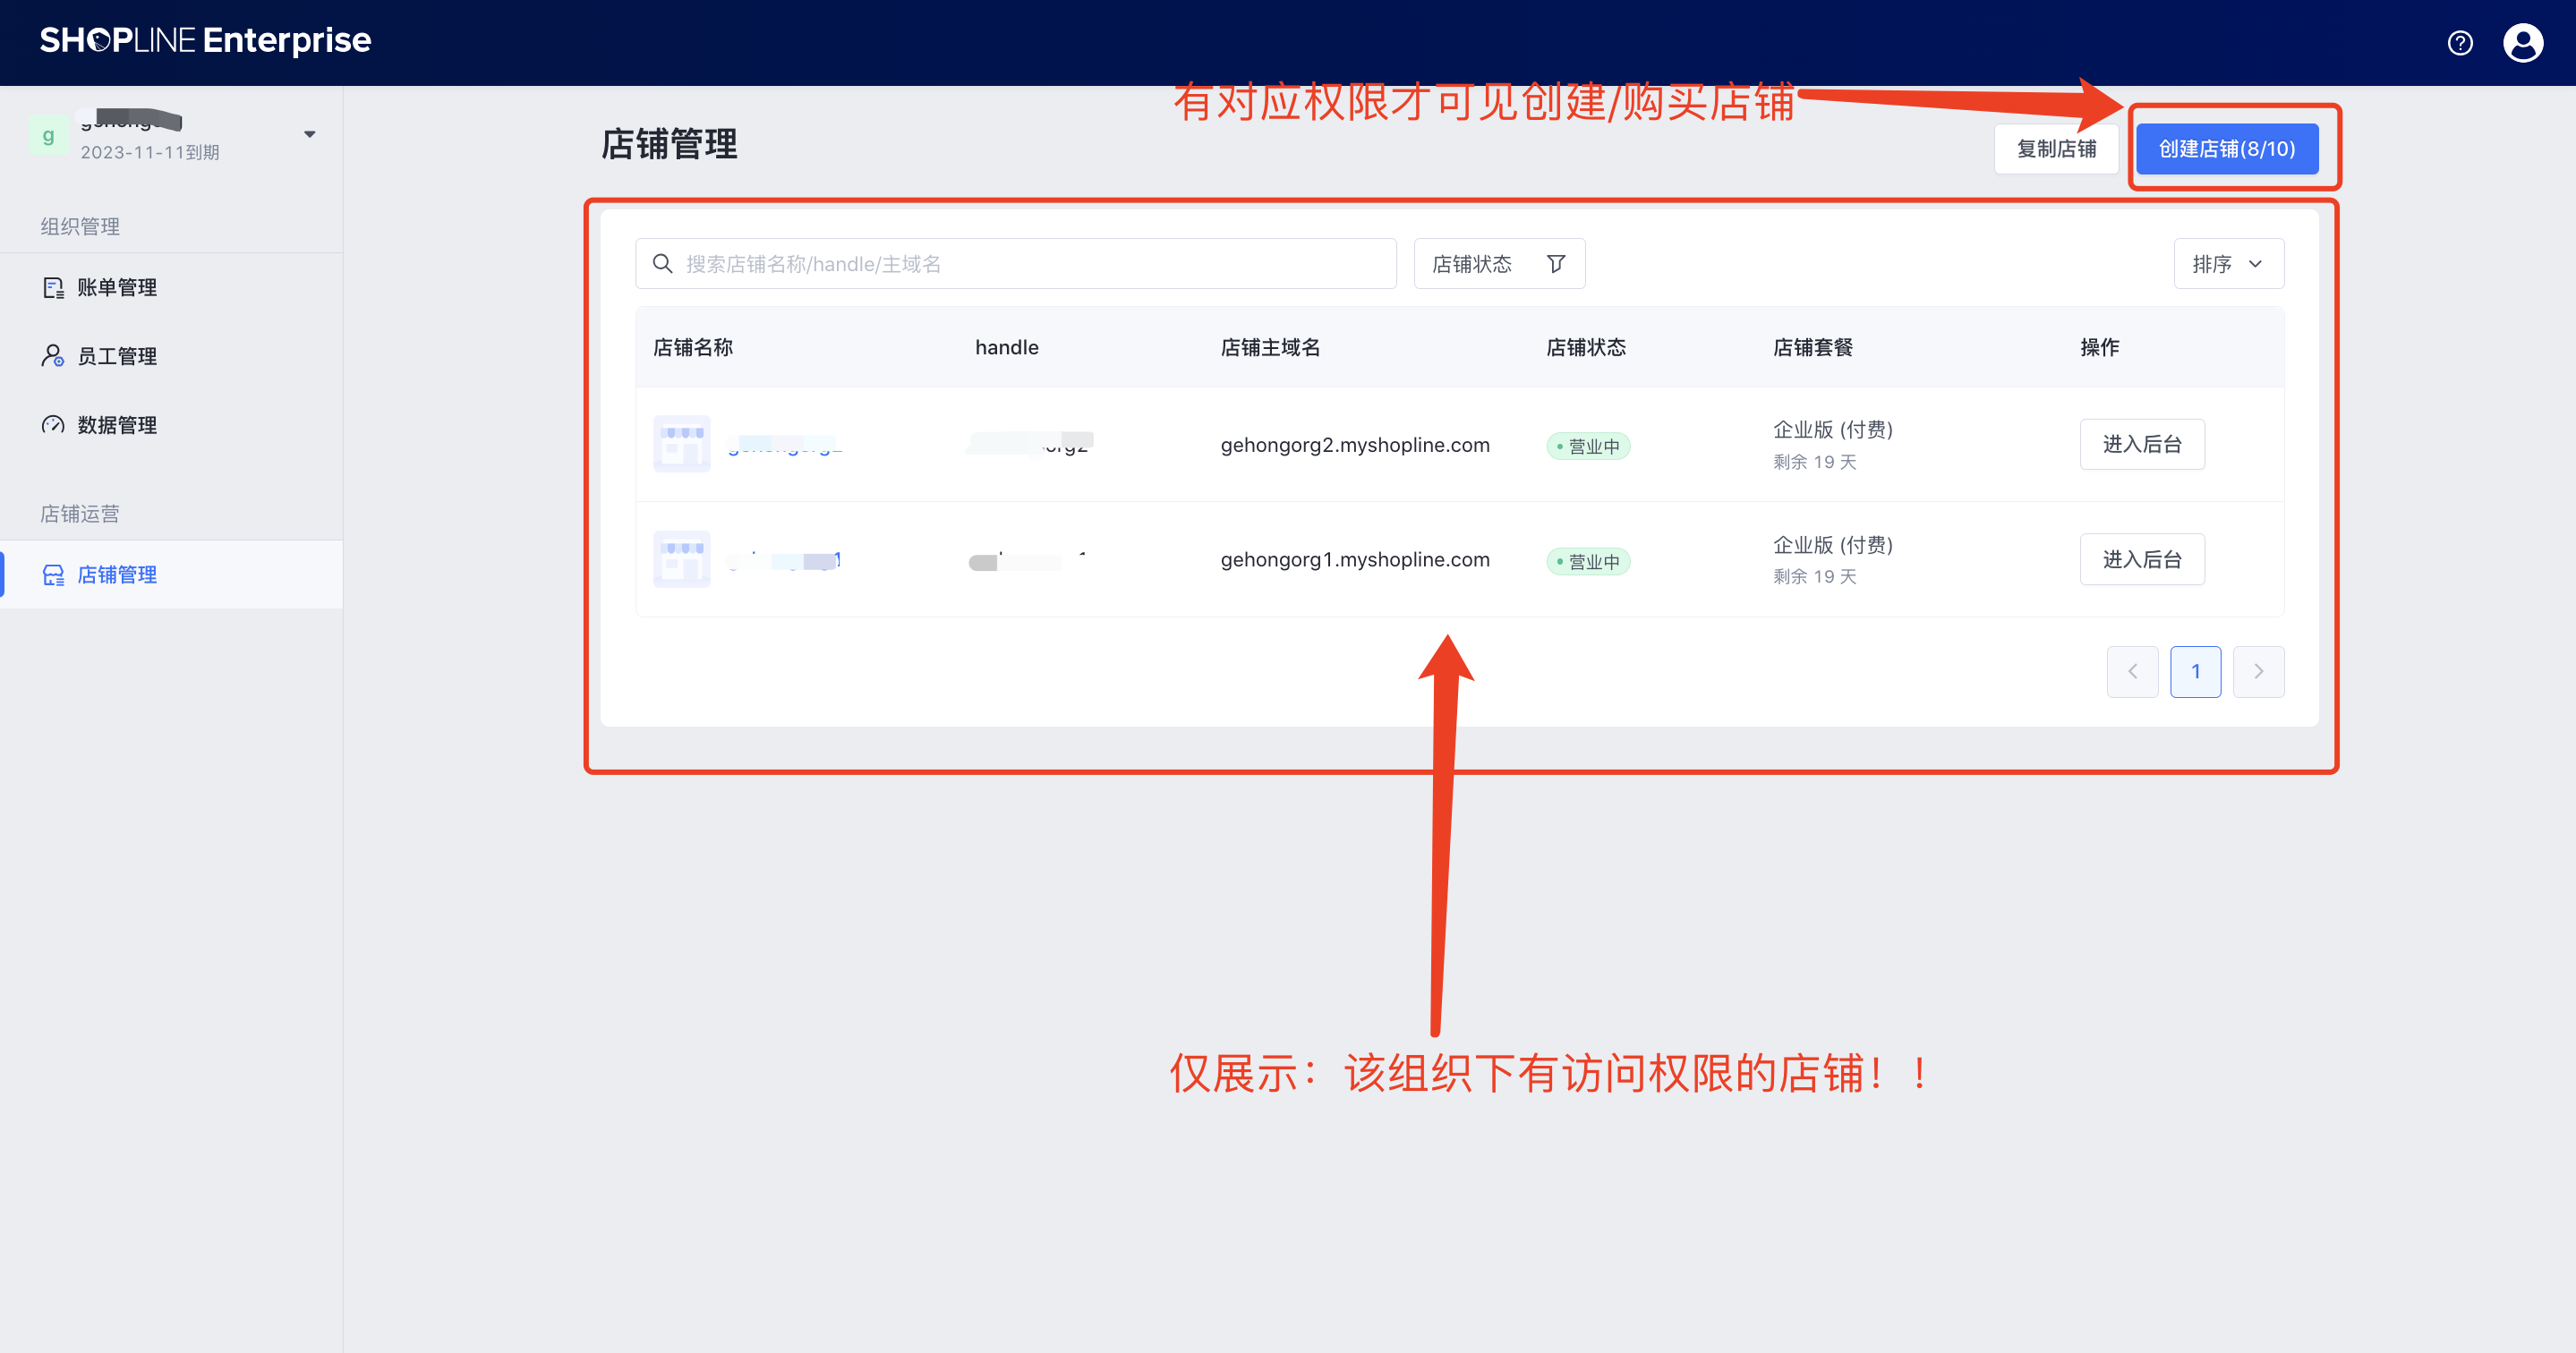Image resolution: width=2576 pixels, height=1353 pixels.
Task: Open 账单管理 in the sidebar
Action: (x=117, y=288)
